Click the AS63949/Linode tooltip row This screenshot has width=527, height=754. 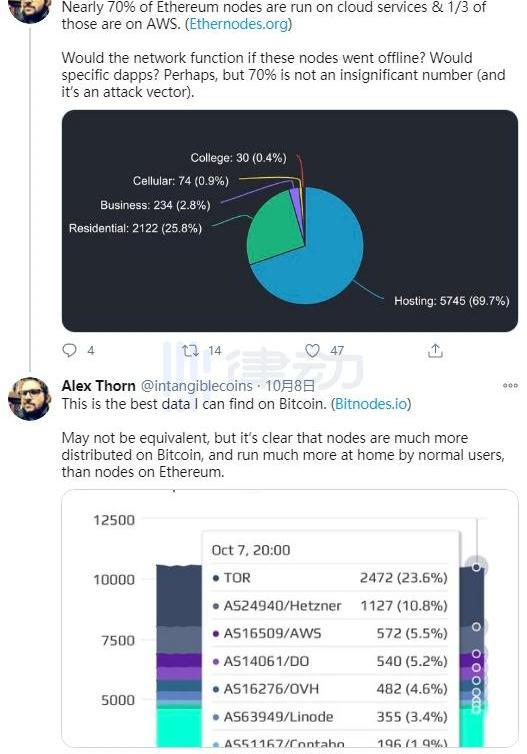[x=330, y=717]
